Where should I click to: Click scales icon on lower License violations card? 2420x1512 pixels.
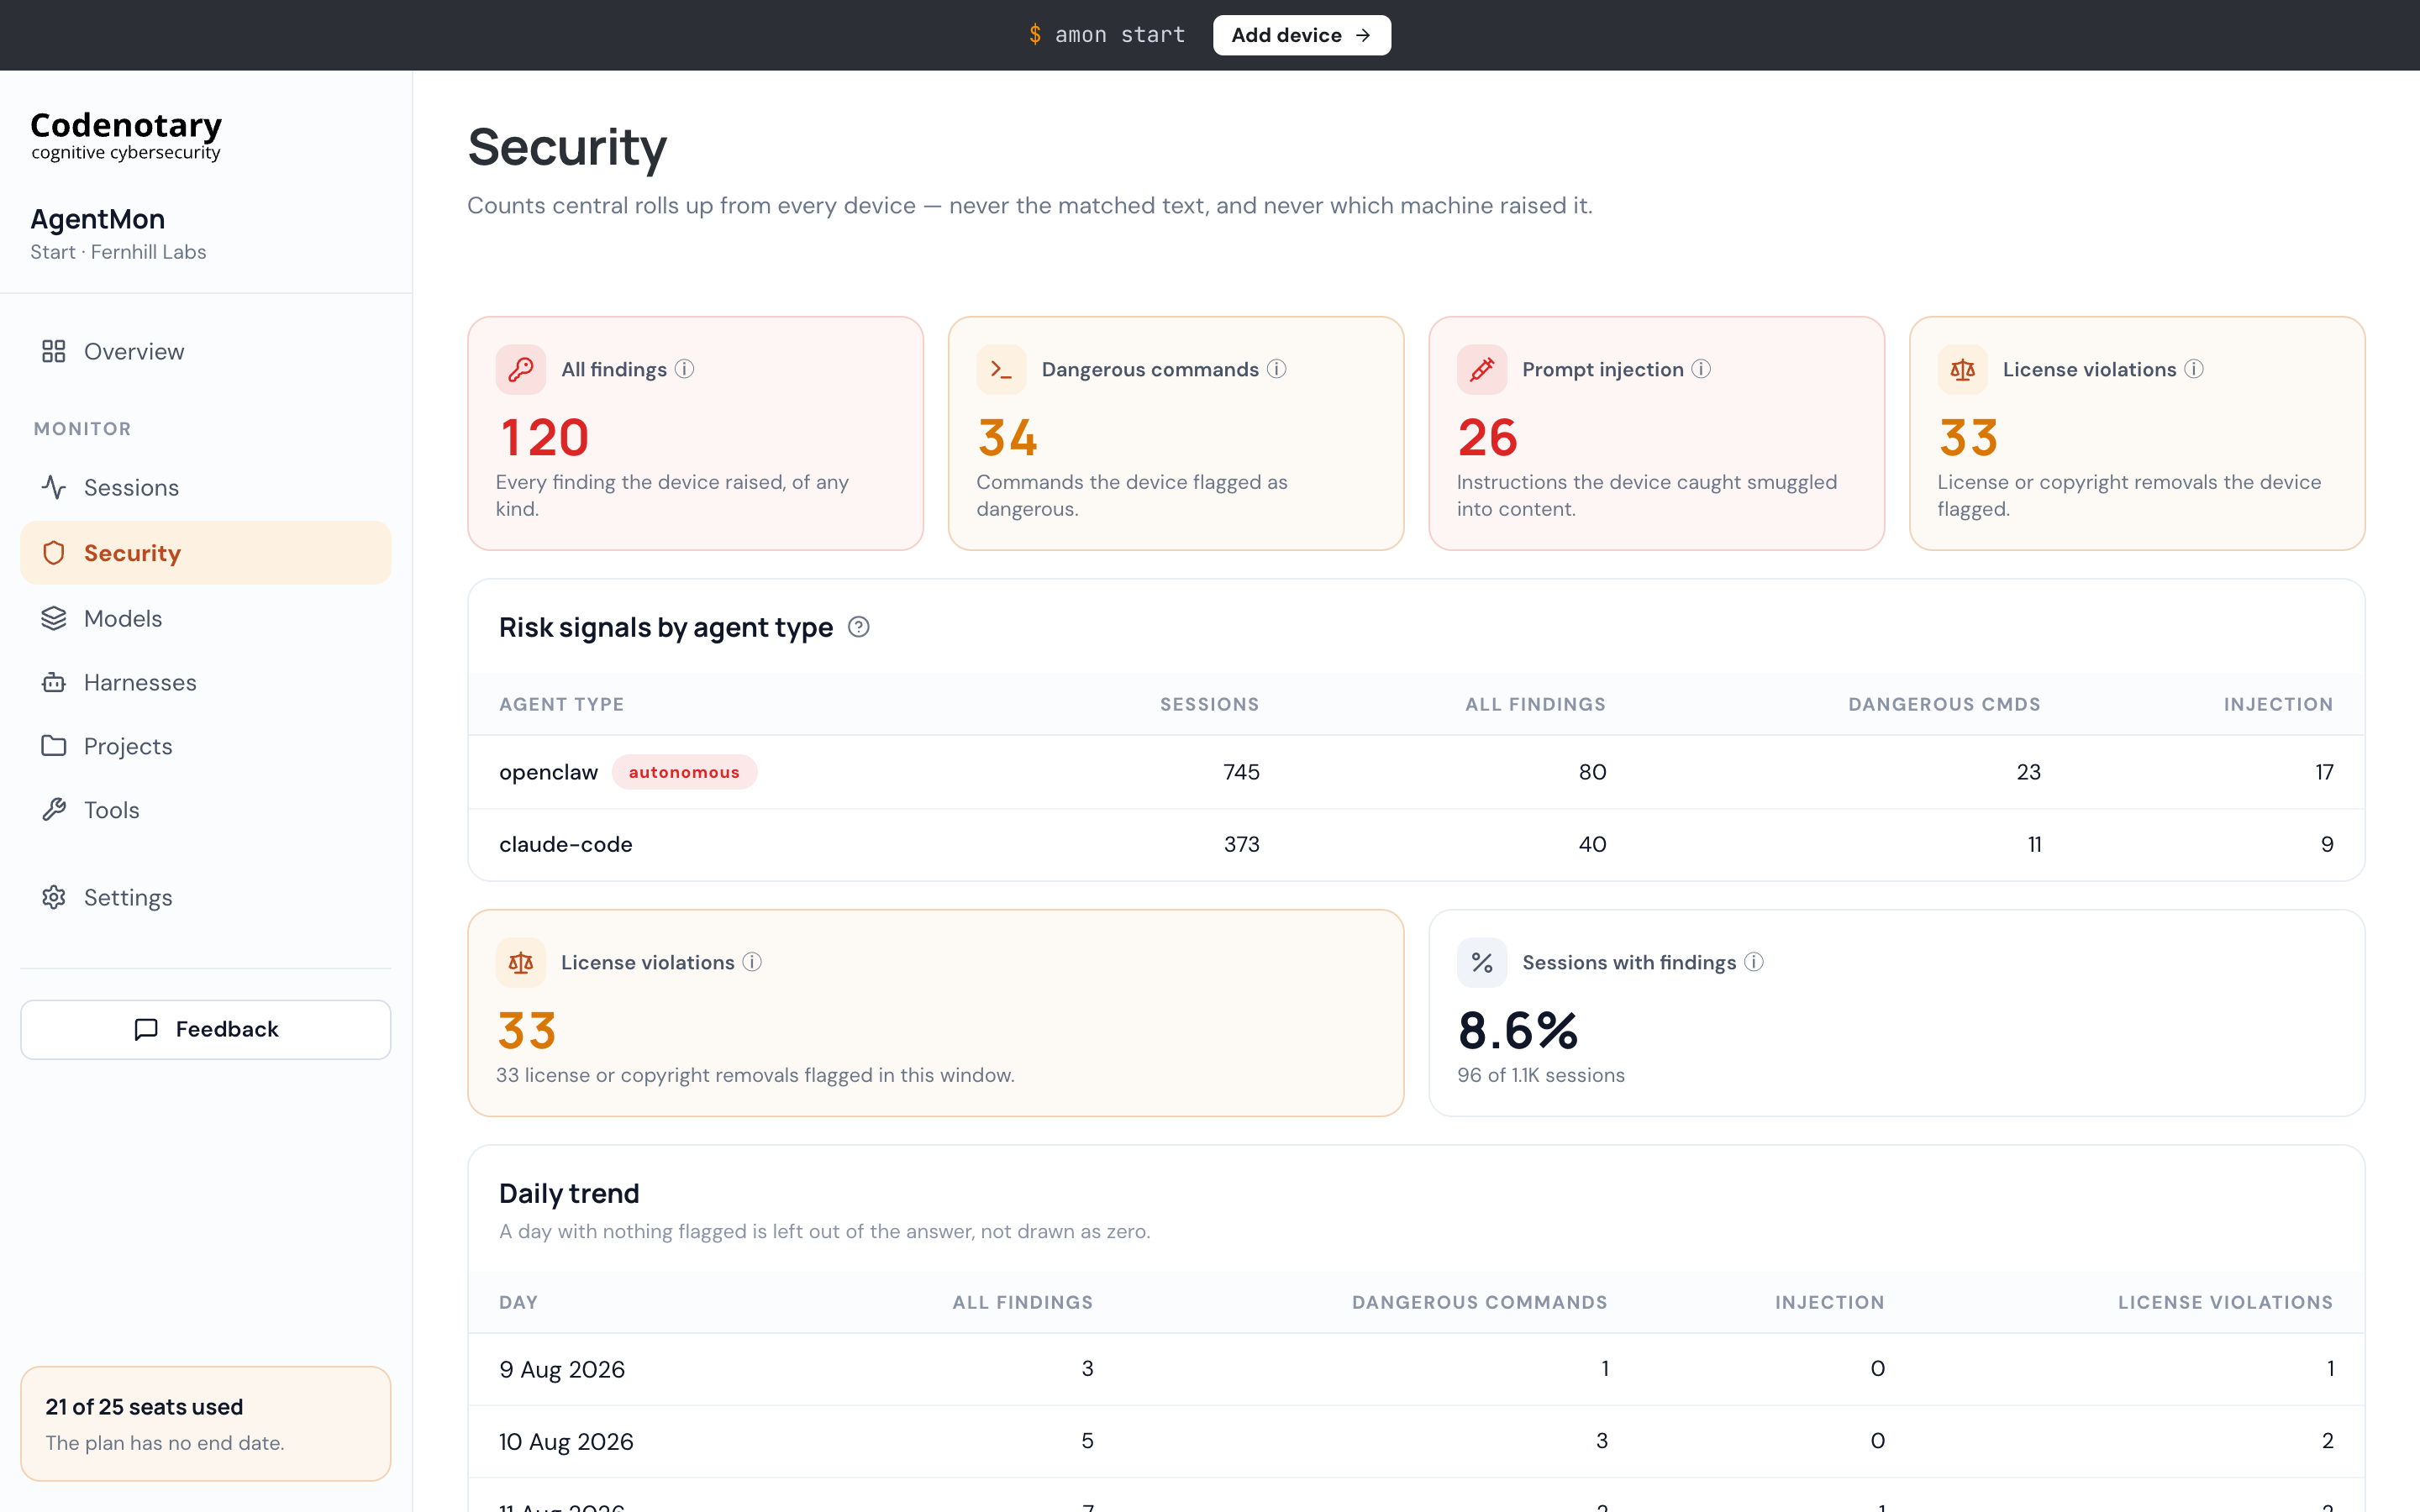tap(521, 963)
